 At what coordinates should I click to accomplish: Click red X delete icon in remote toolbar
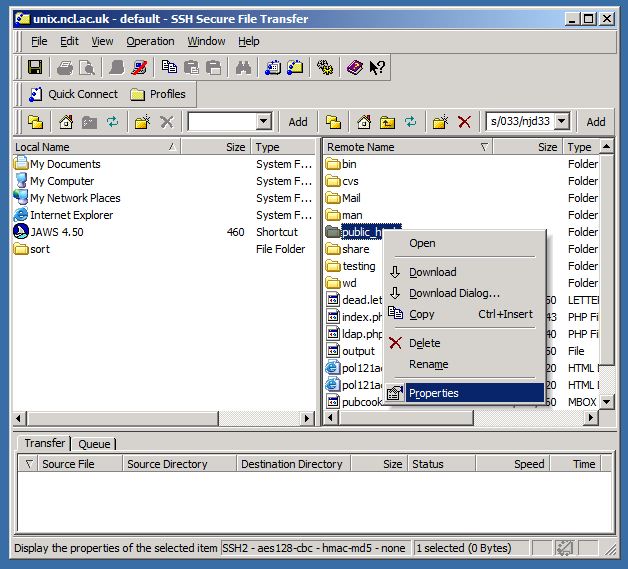(x=464, y=122)
